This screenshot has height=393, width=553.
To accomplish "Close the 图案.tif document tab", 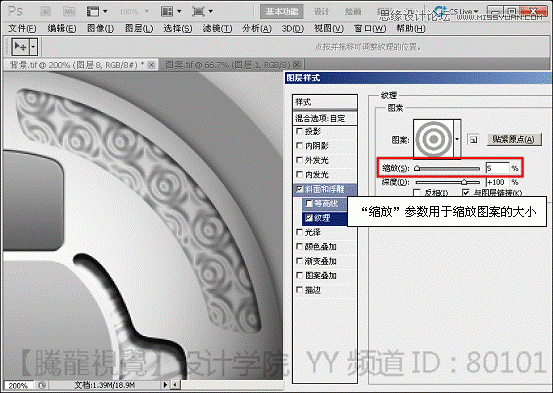I will click(x=297, y=65).
